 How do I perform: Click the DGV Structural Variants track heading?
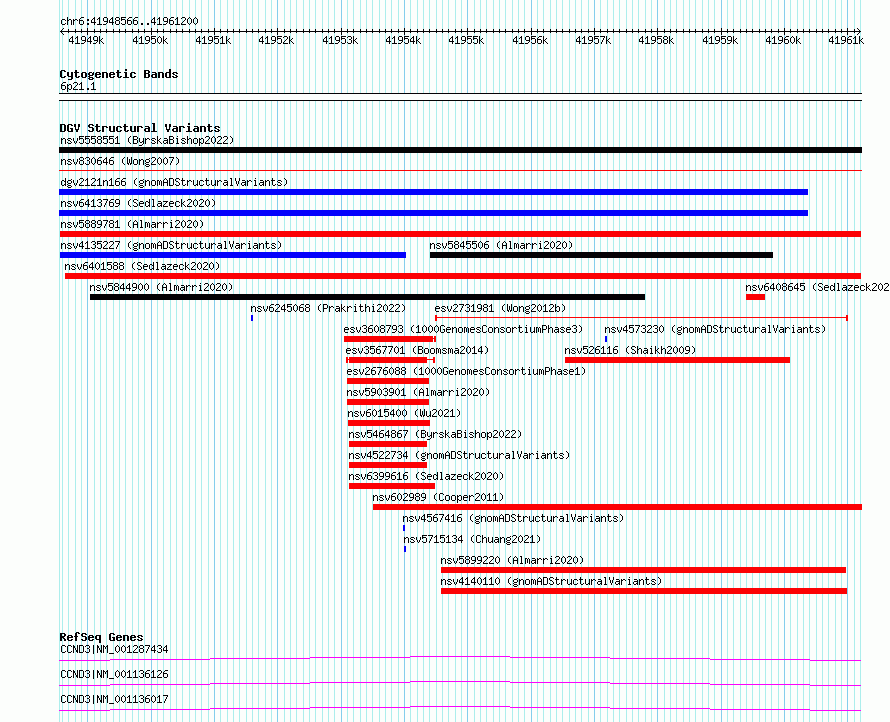140,128
